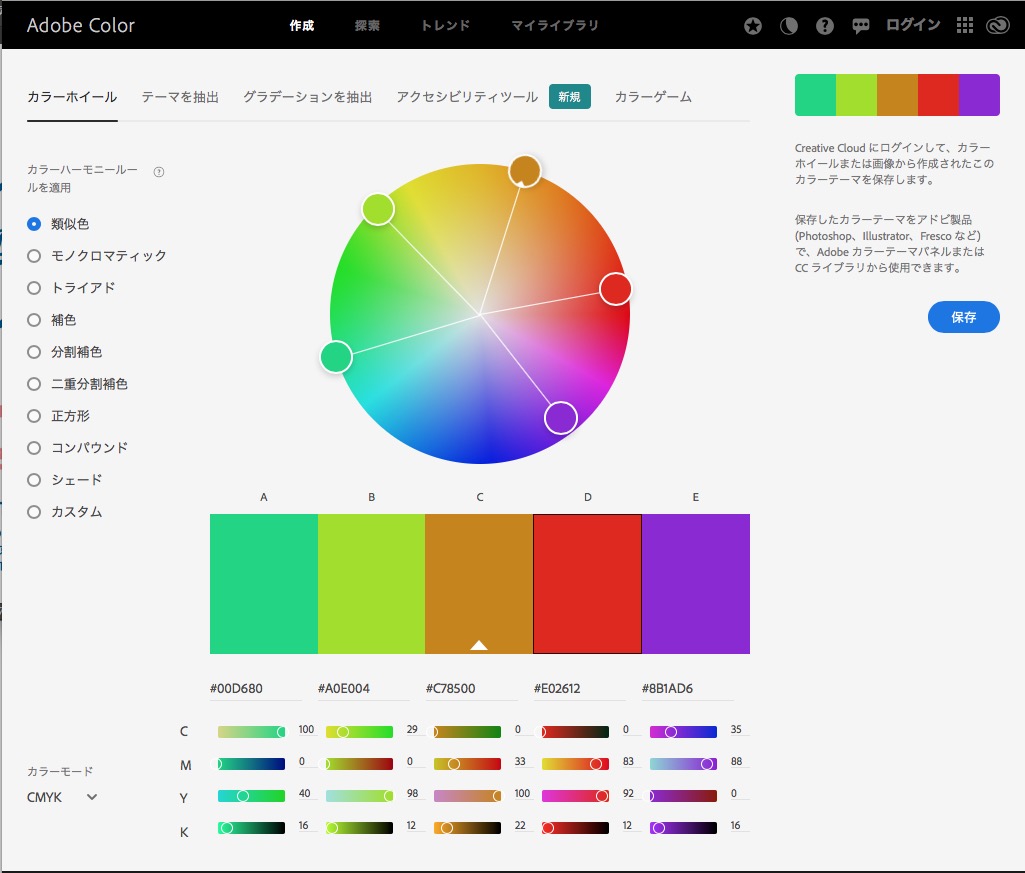Click the star icon in top bar
The width and height of the screenshot is (1025, 873).
tap(753, 27)
